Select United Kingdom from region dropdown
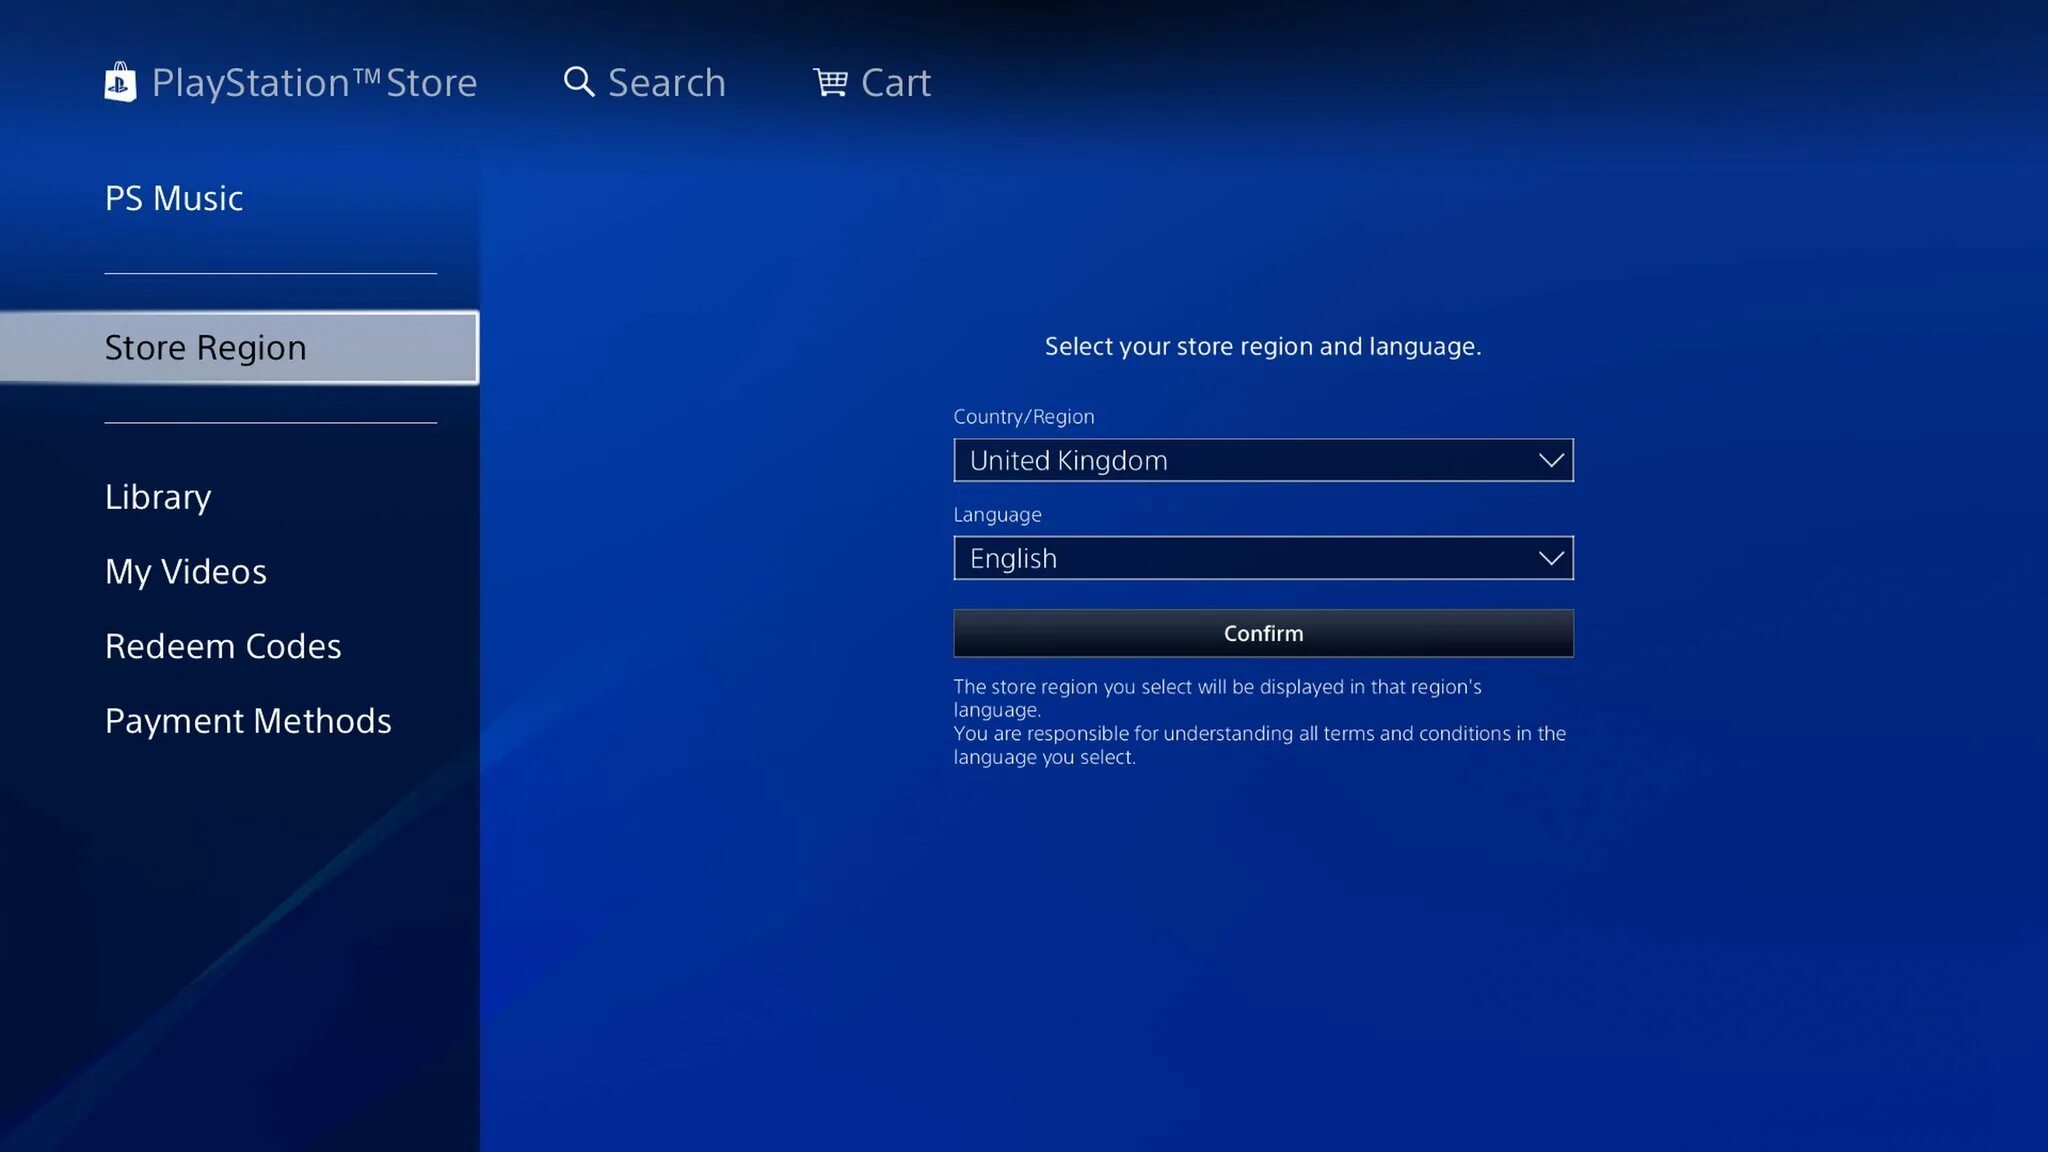2048x1152 pixels. (1262, 460)
